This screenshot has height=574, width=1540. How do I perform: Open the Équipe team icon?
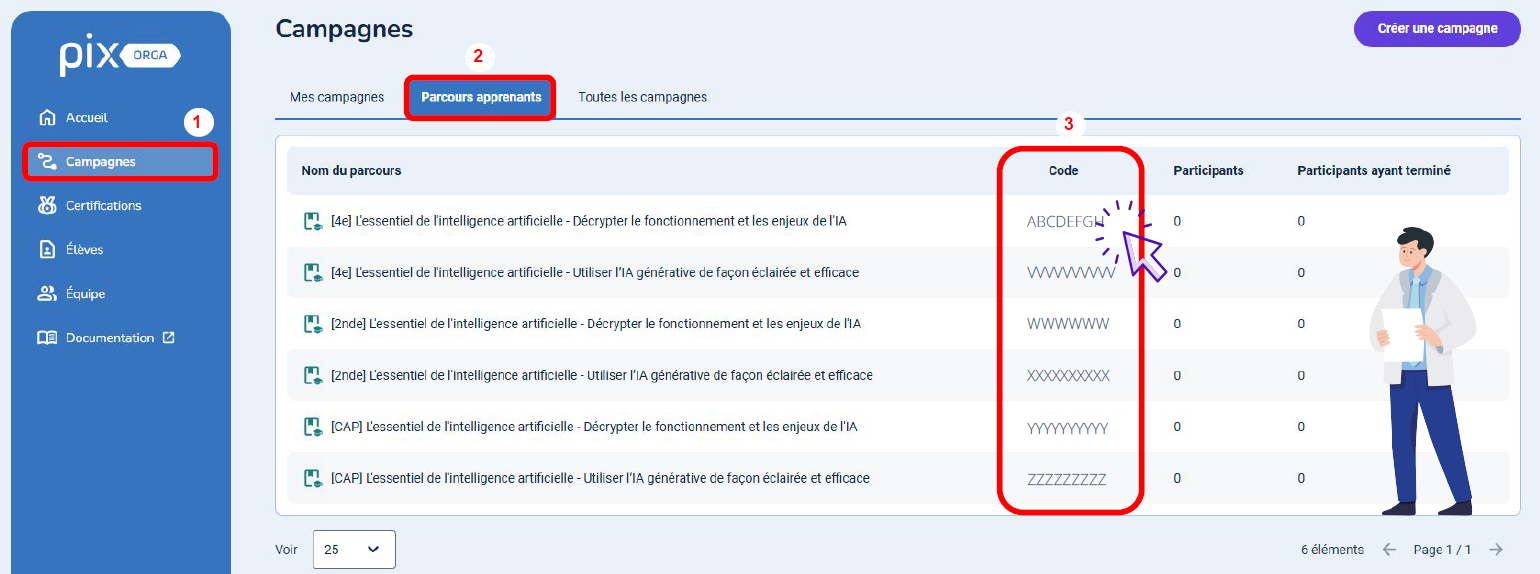pos(46,294)
